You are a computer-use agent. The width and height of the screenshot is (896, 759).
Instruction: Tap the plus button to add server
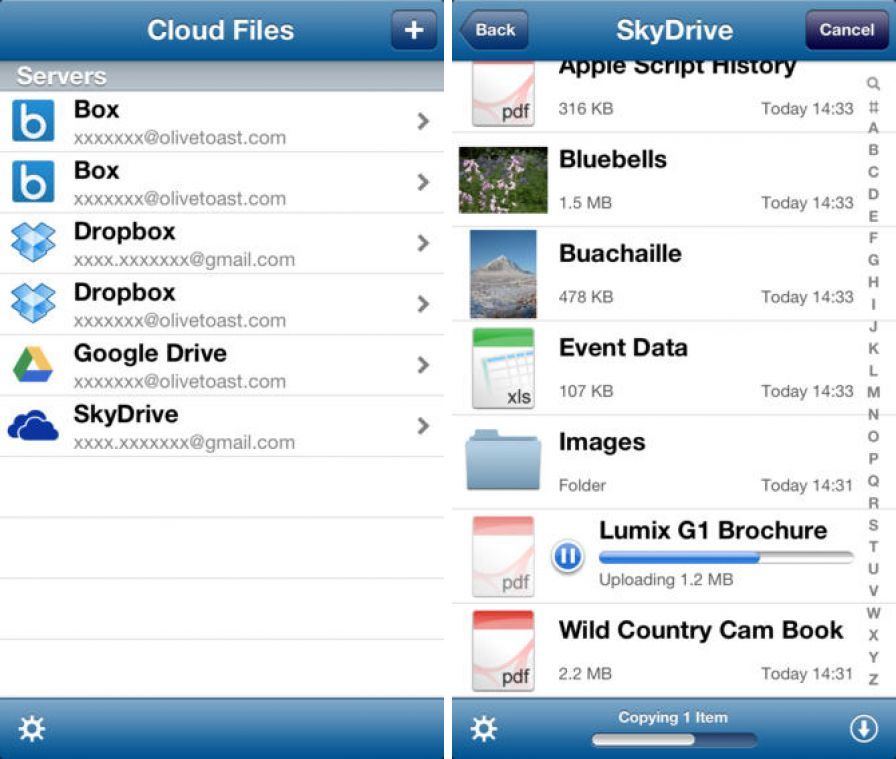[413, 30]
